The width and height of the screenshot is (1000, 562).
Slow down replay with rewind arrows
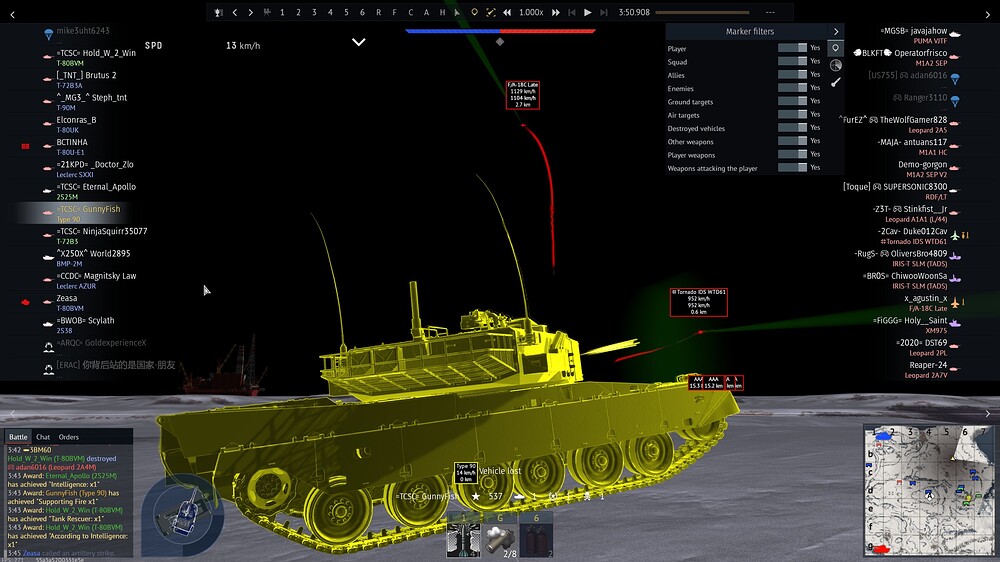(x=507, y=12)
